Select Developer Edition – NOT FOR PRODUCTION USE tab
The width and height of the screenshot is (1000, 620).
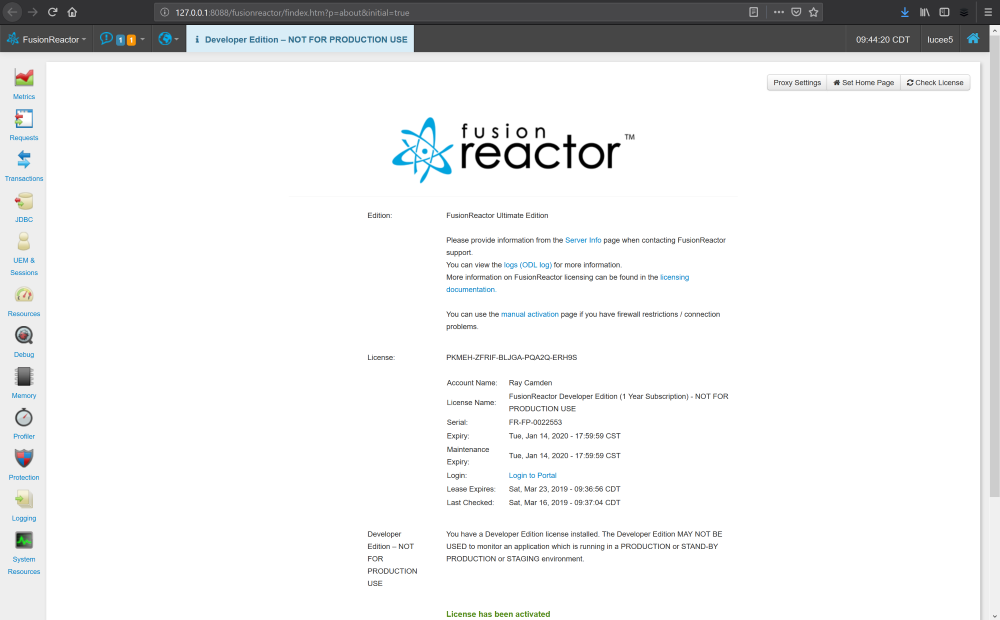(300, 39)
